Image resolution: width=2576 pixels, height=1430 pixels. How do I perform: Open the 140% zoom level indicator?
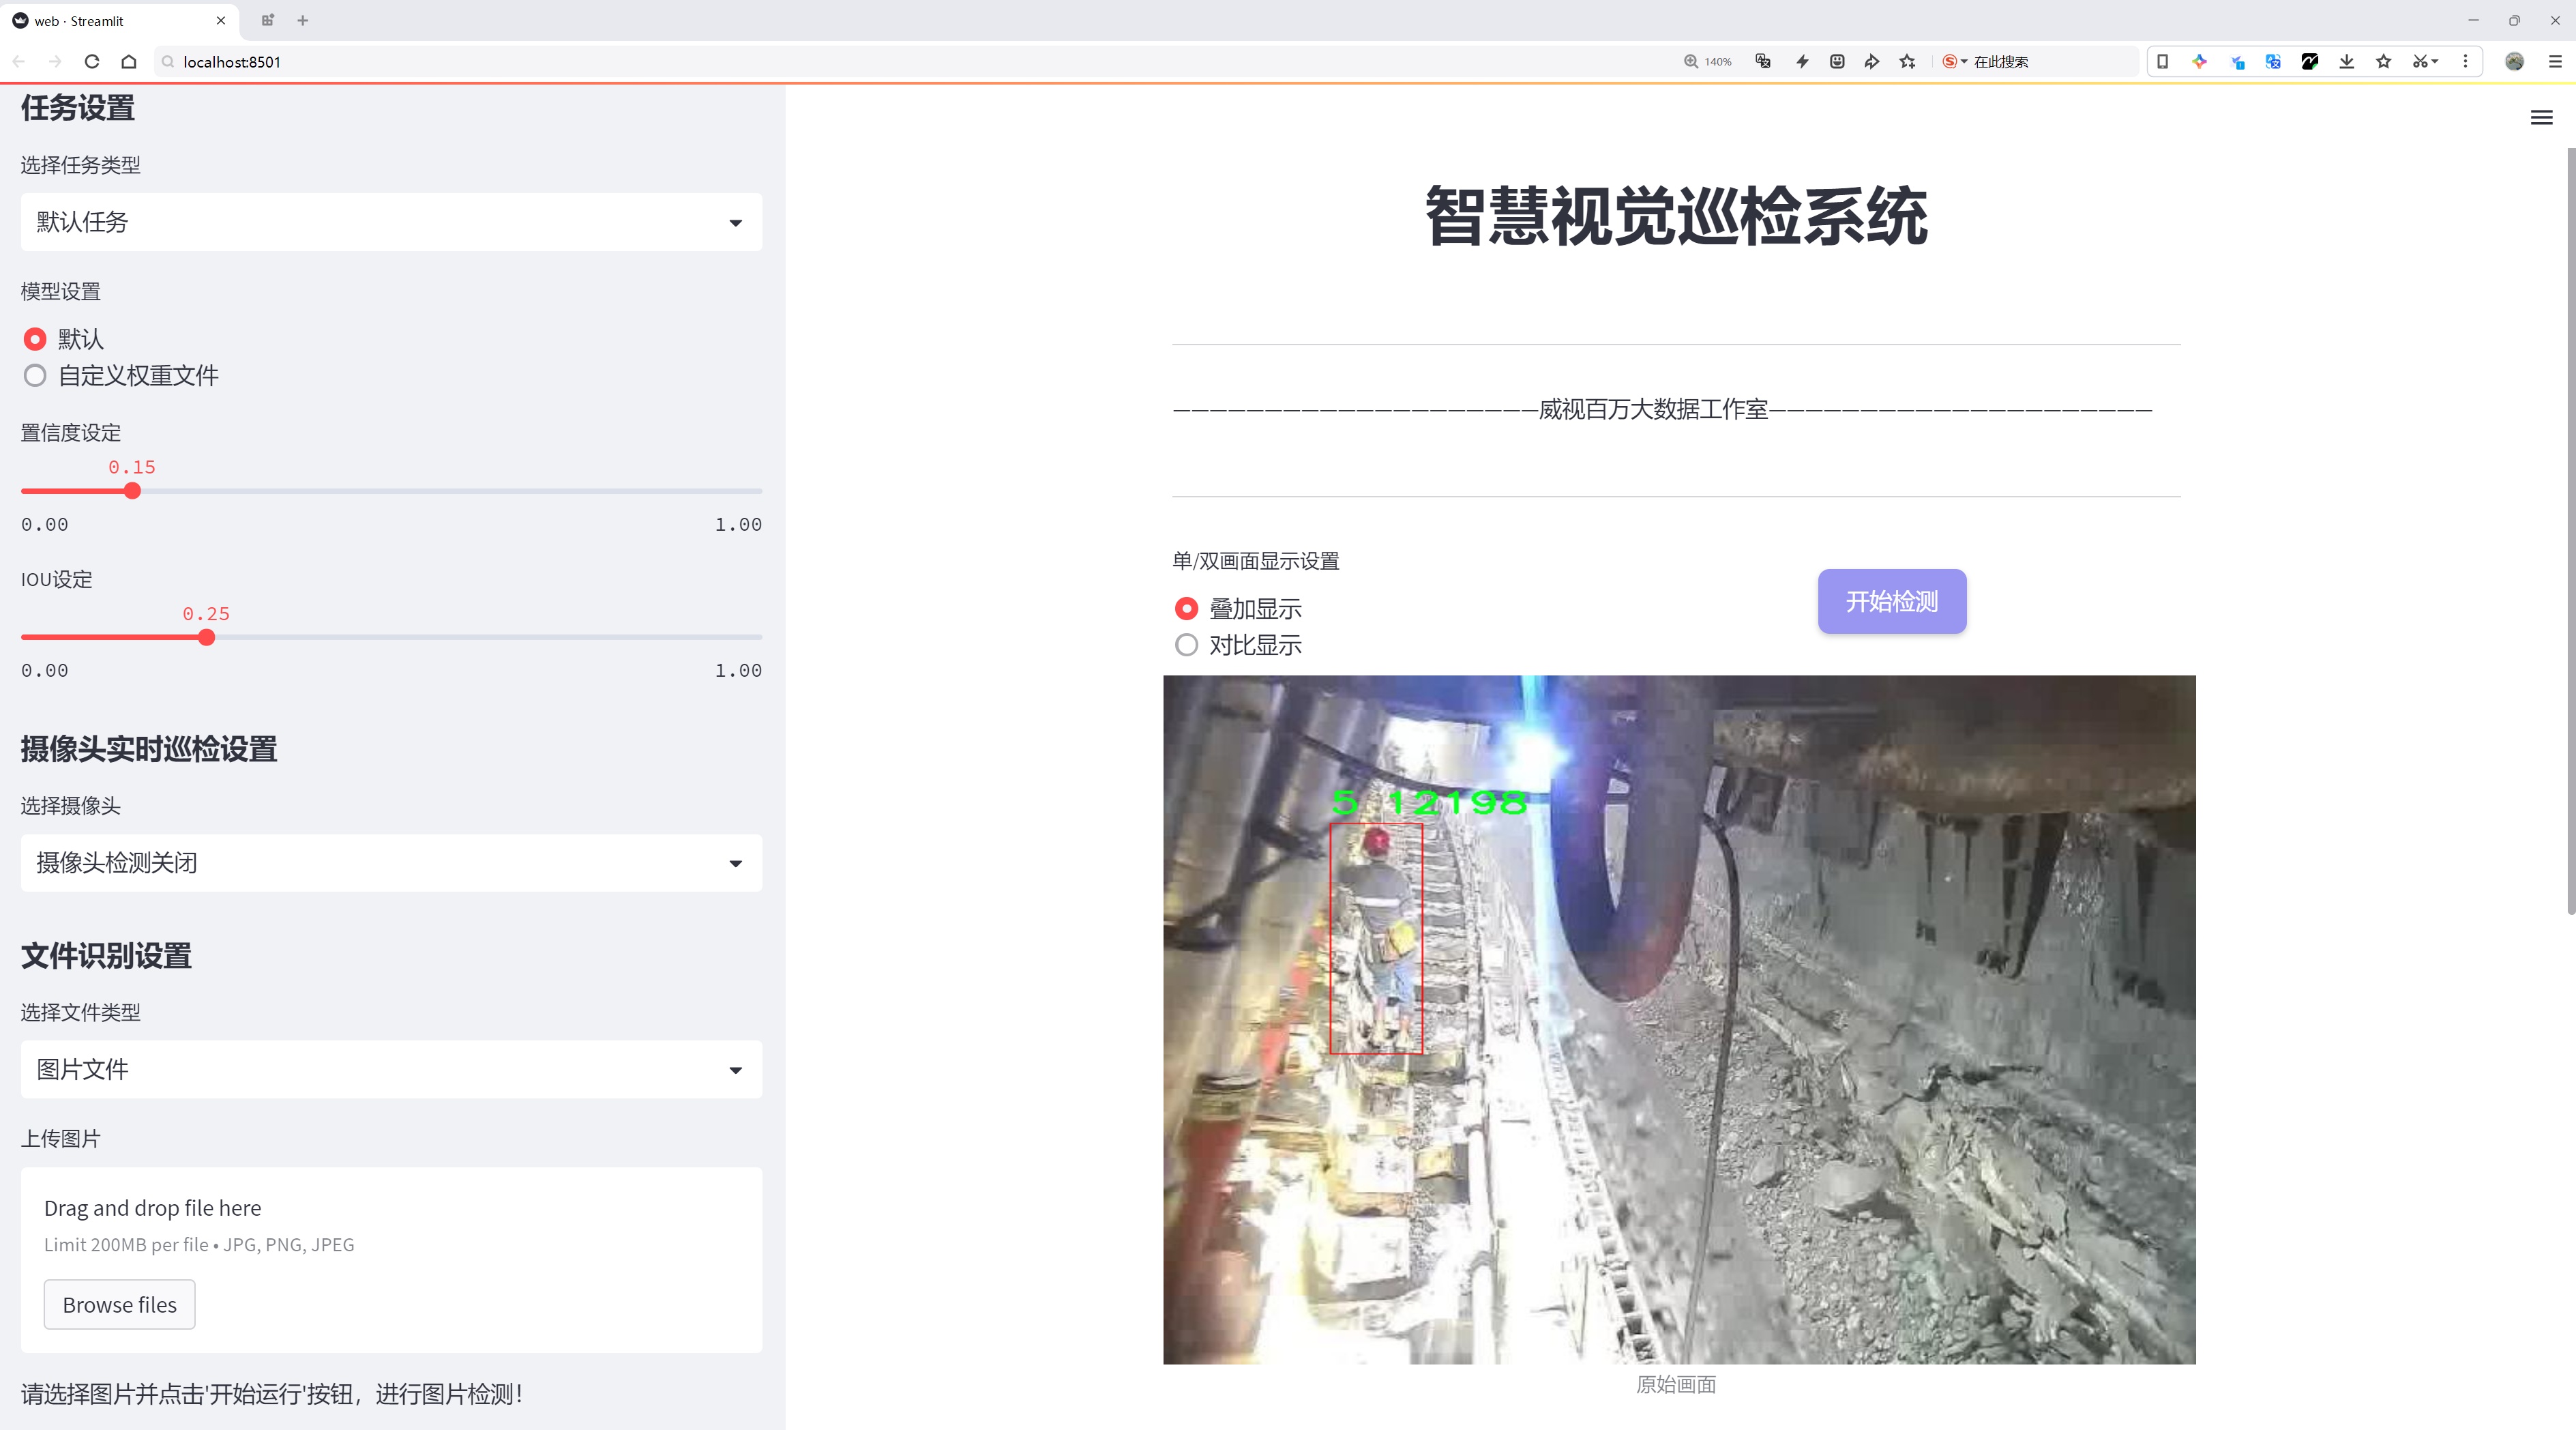[x=1707, y=62]
